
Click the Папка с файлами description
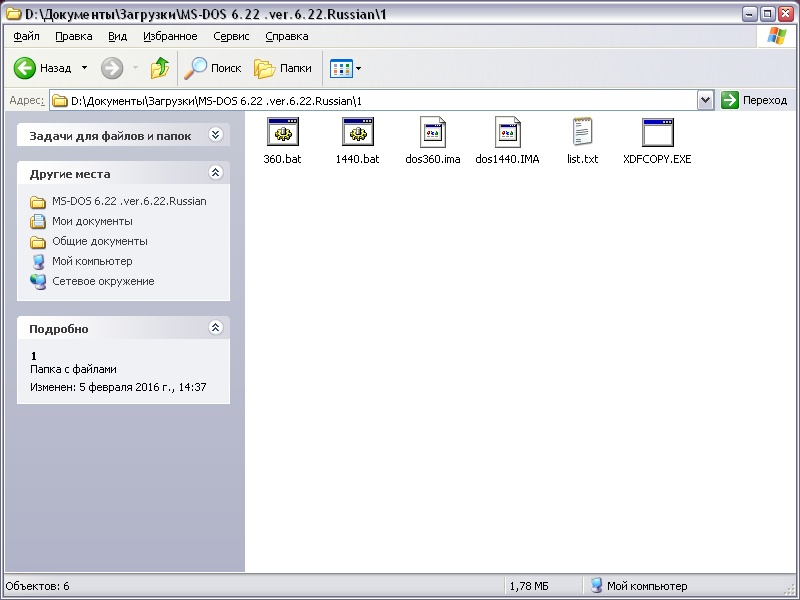(73, 369)
